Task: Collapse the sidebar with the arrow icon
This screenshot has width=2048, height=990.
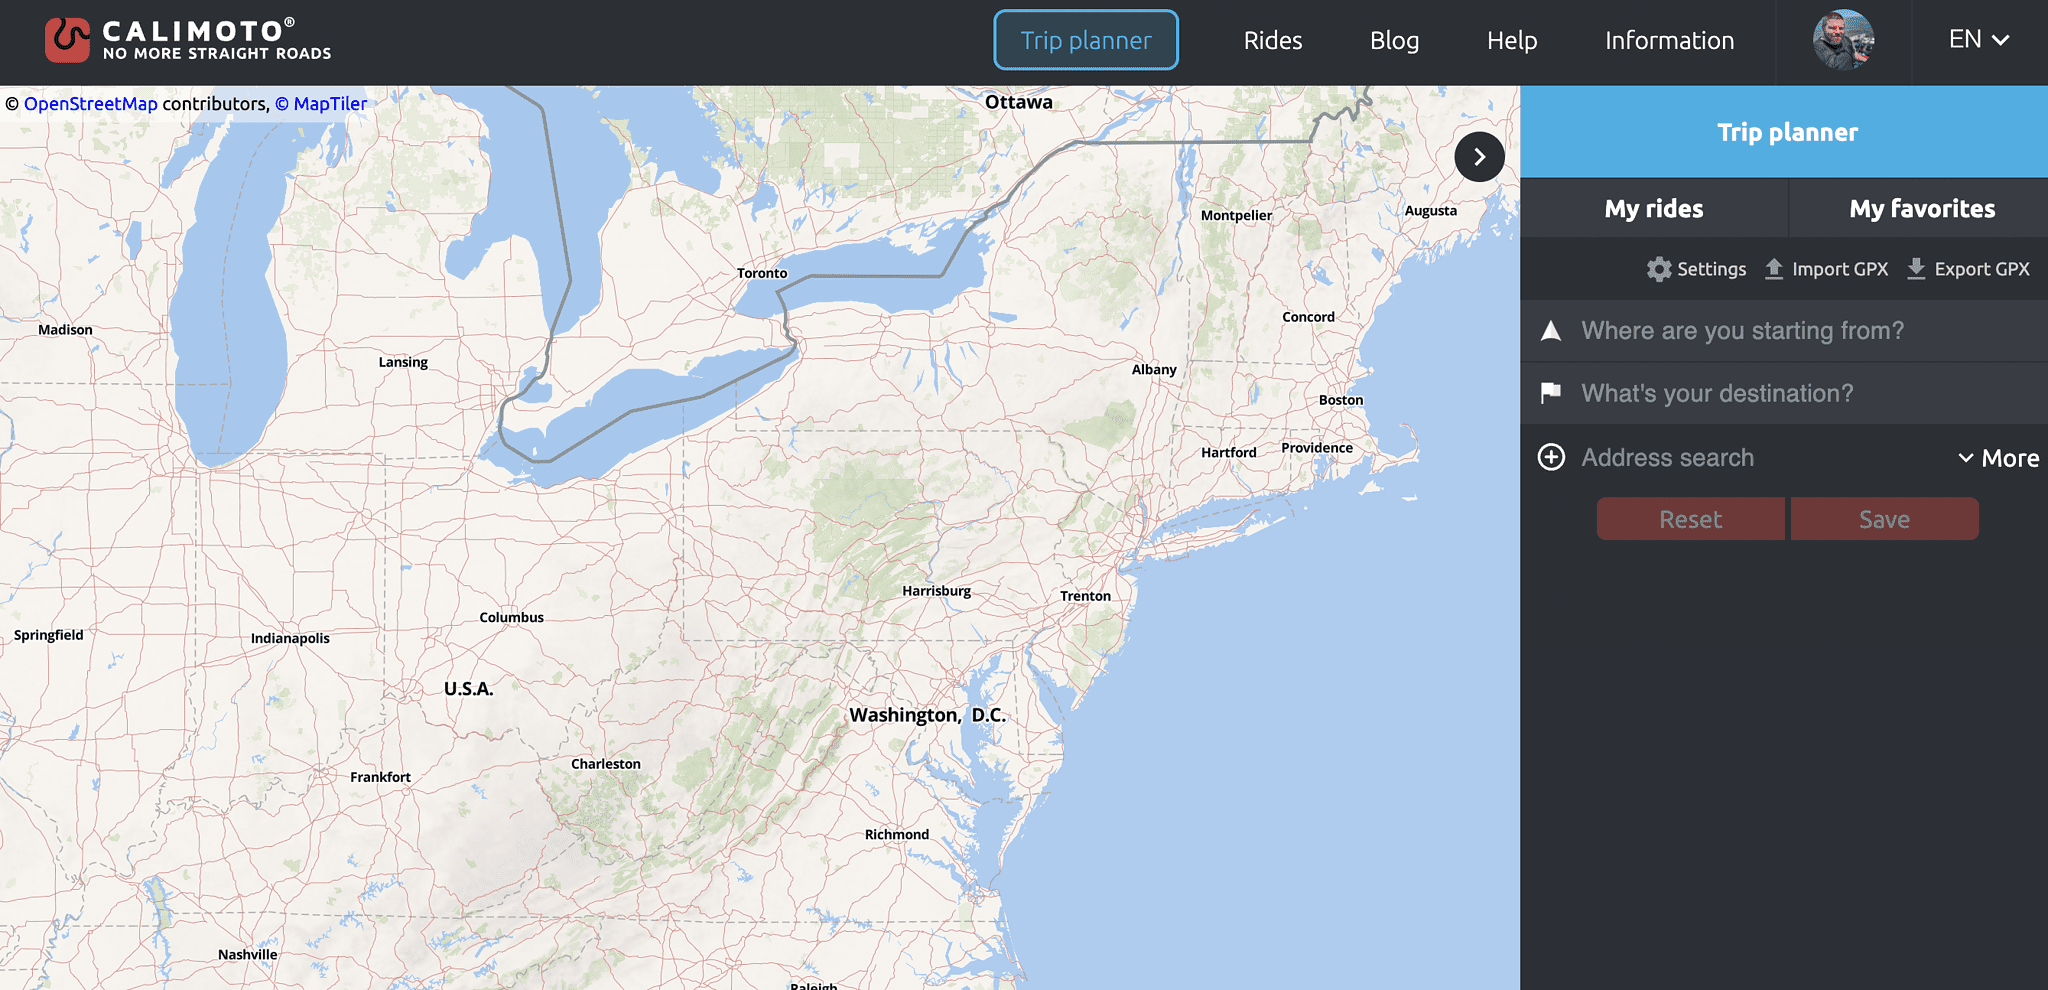Action: click(x=1479, y=157)
